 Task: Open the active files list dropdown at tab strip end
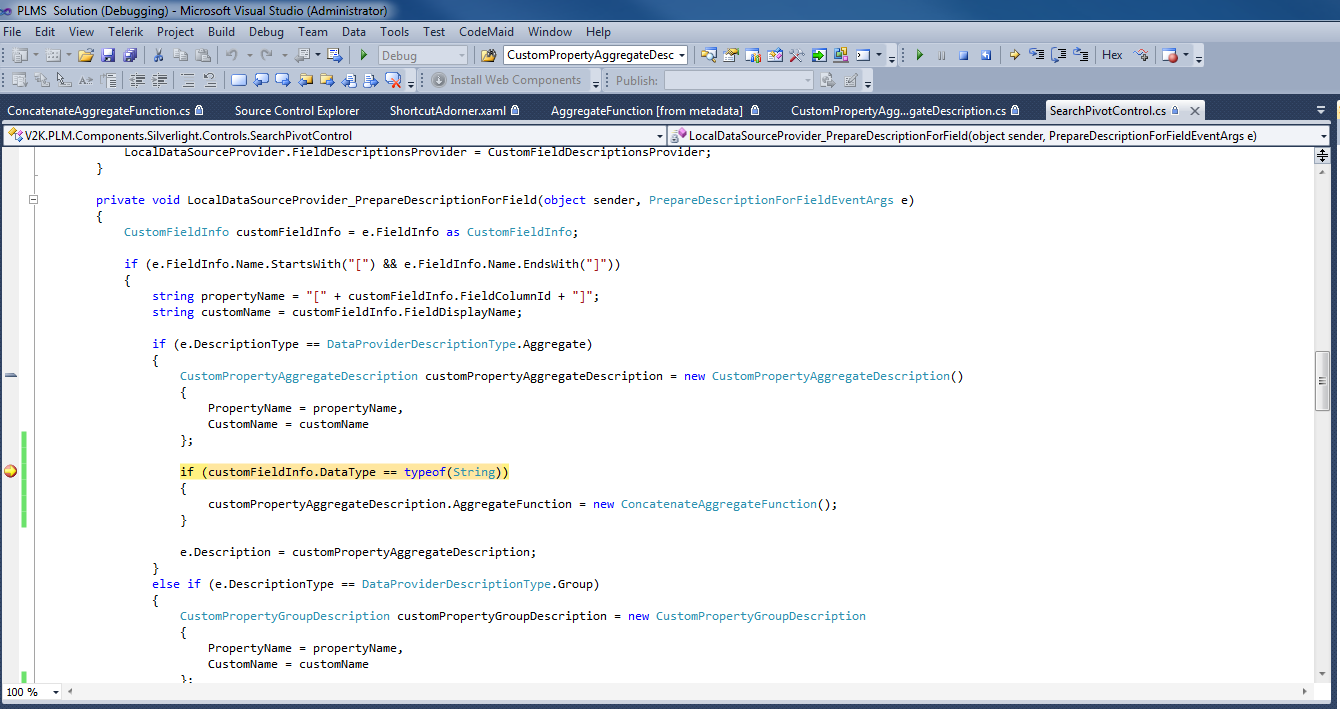click(x=1322, y=110)
